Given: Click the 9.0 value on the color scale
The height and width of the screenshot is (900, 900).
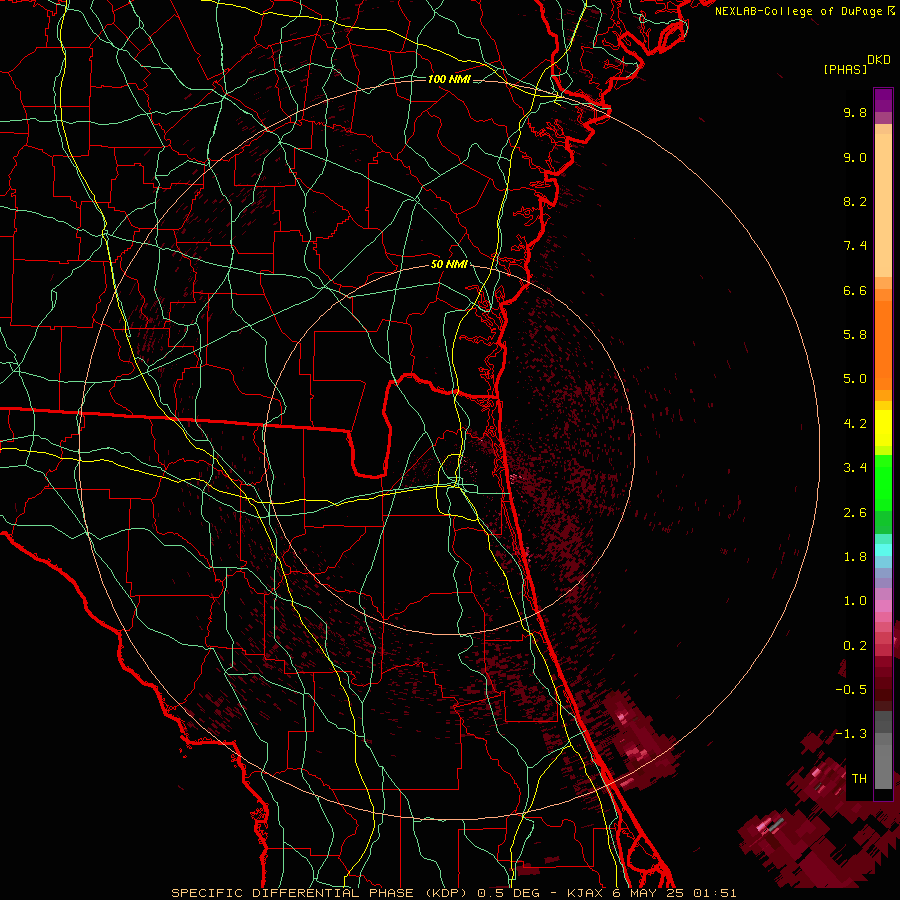Looking at the screenshot, I should click(855, 157).
